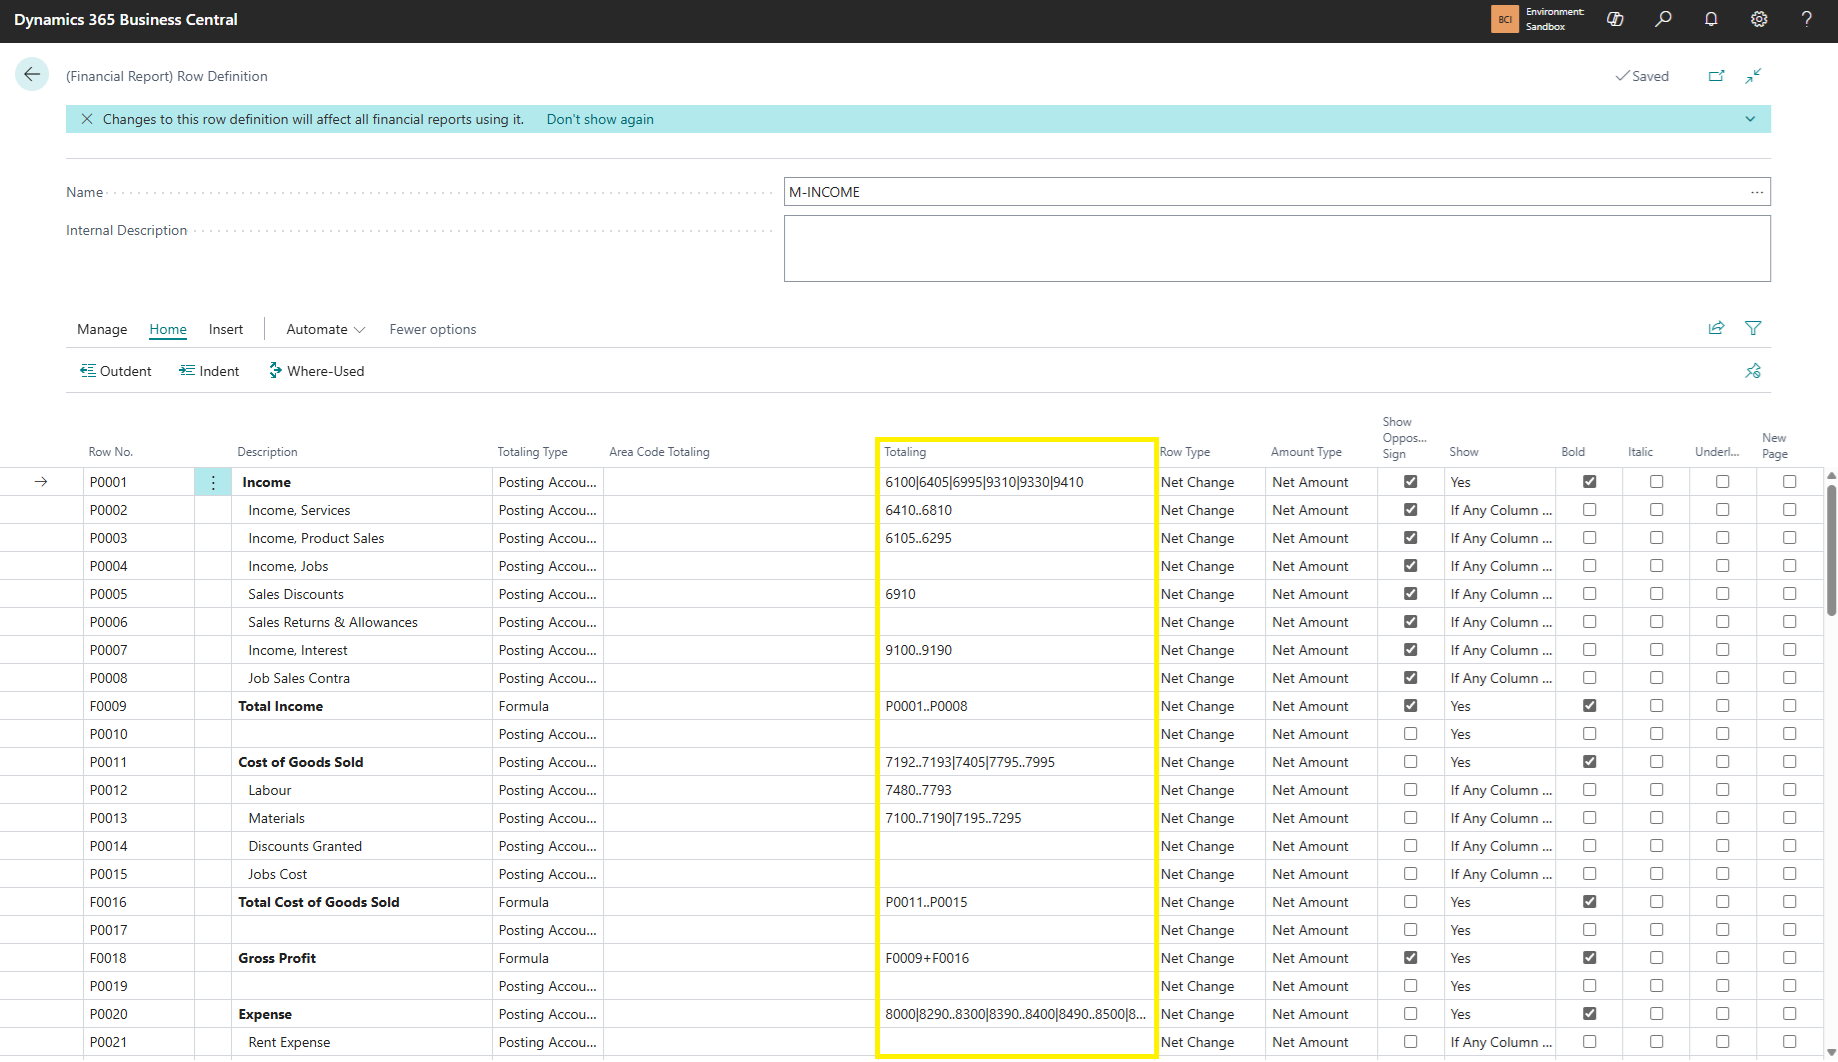
Task: Open the Settings gear
Action: (x=1759, y=19)
